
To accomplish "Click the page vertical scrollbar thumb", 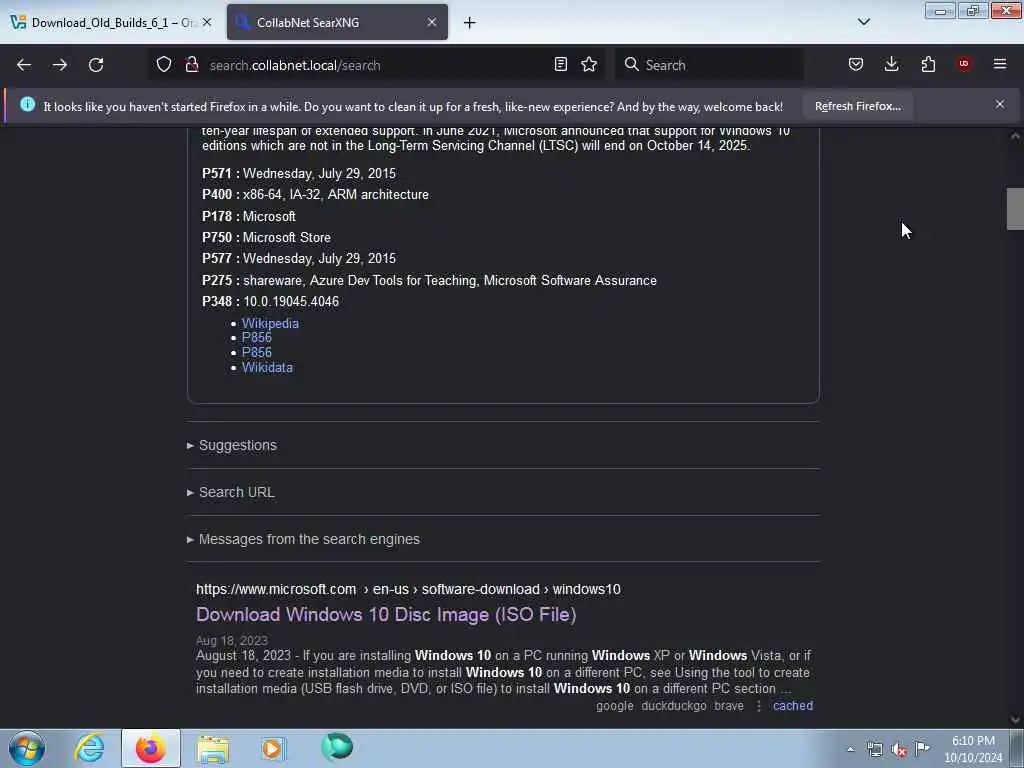I will (1015, 209).
